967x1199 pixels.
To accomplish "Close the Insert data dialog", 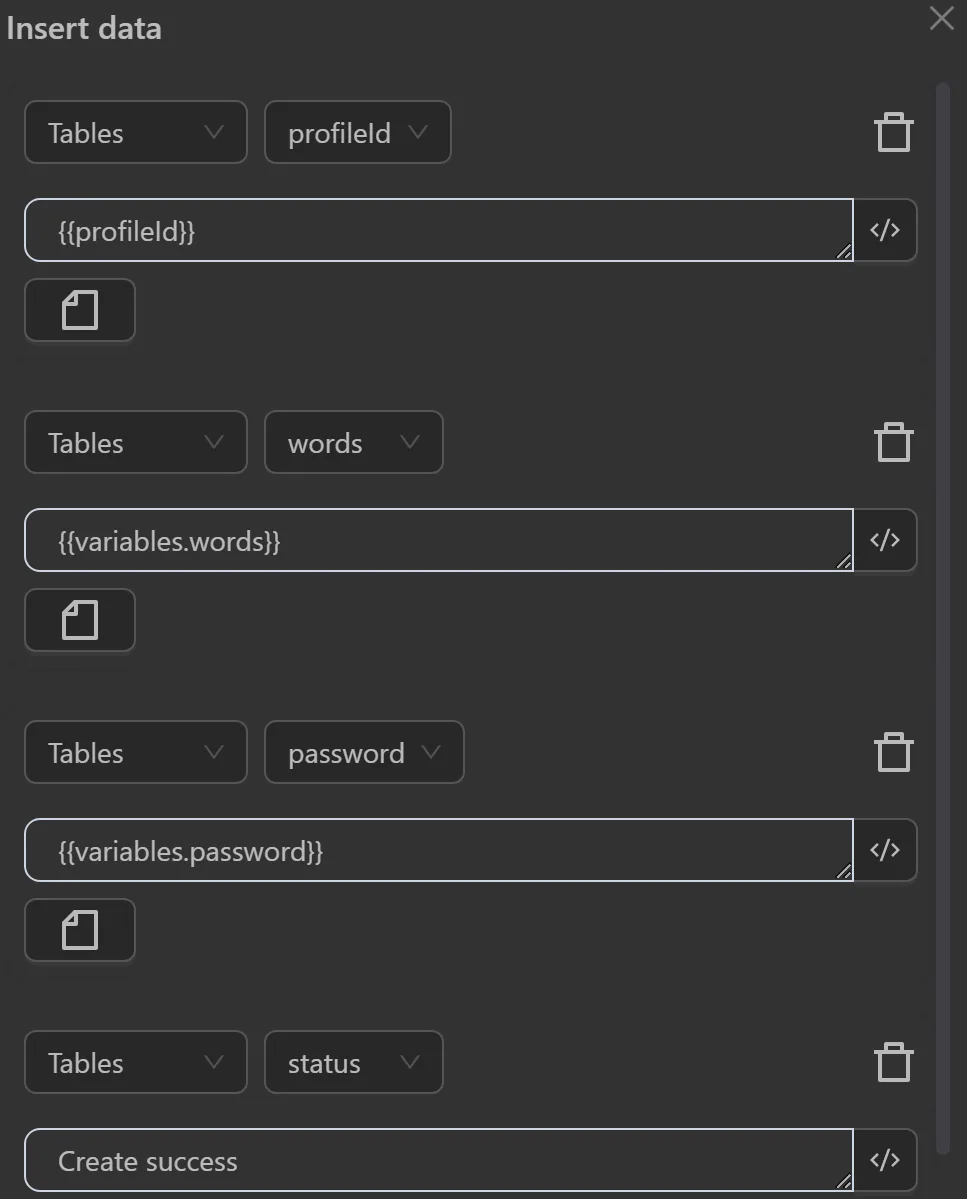I will click(x=941, y=18).
